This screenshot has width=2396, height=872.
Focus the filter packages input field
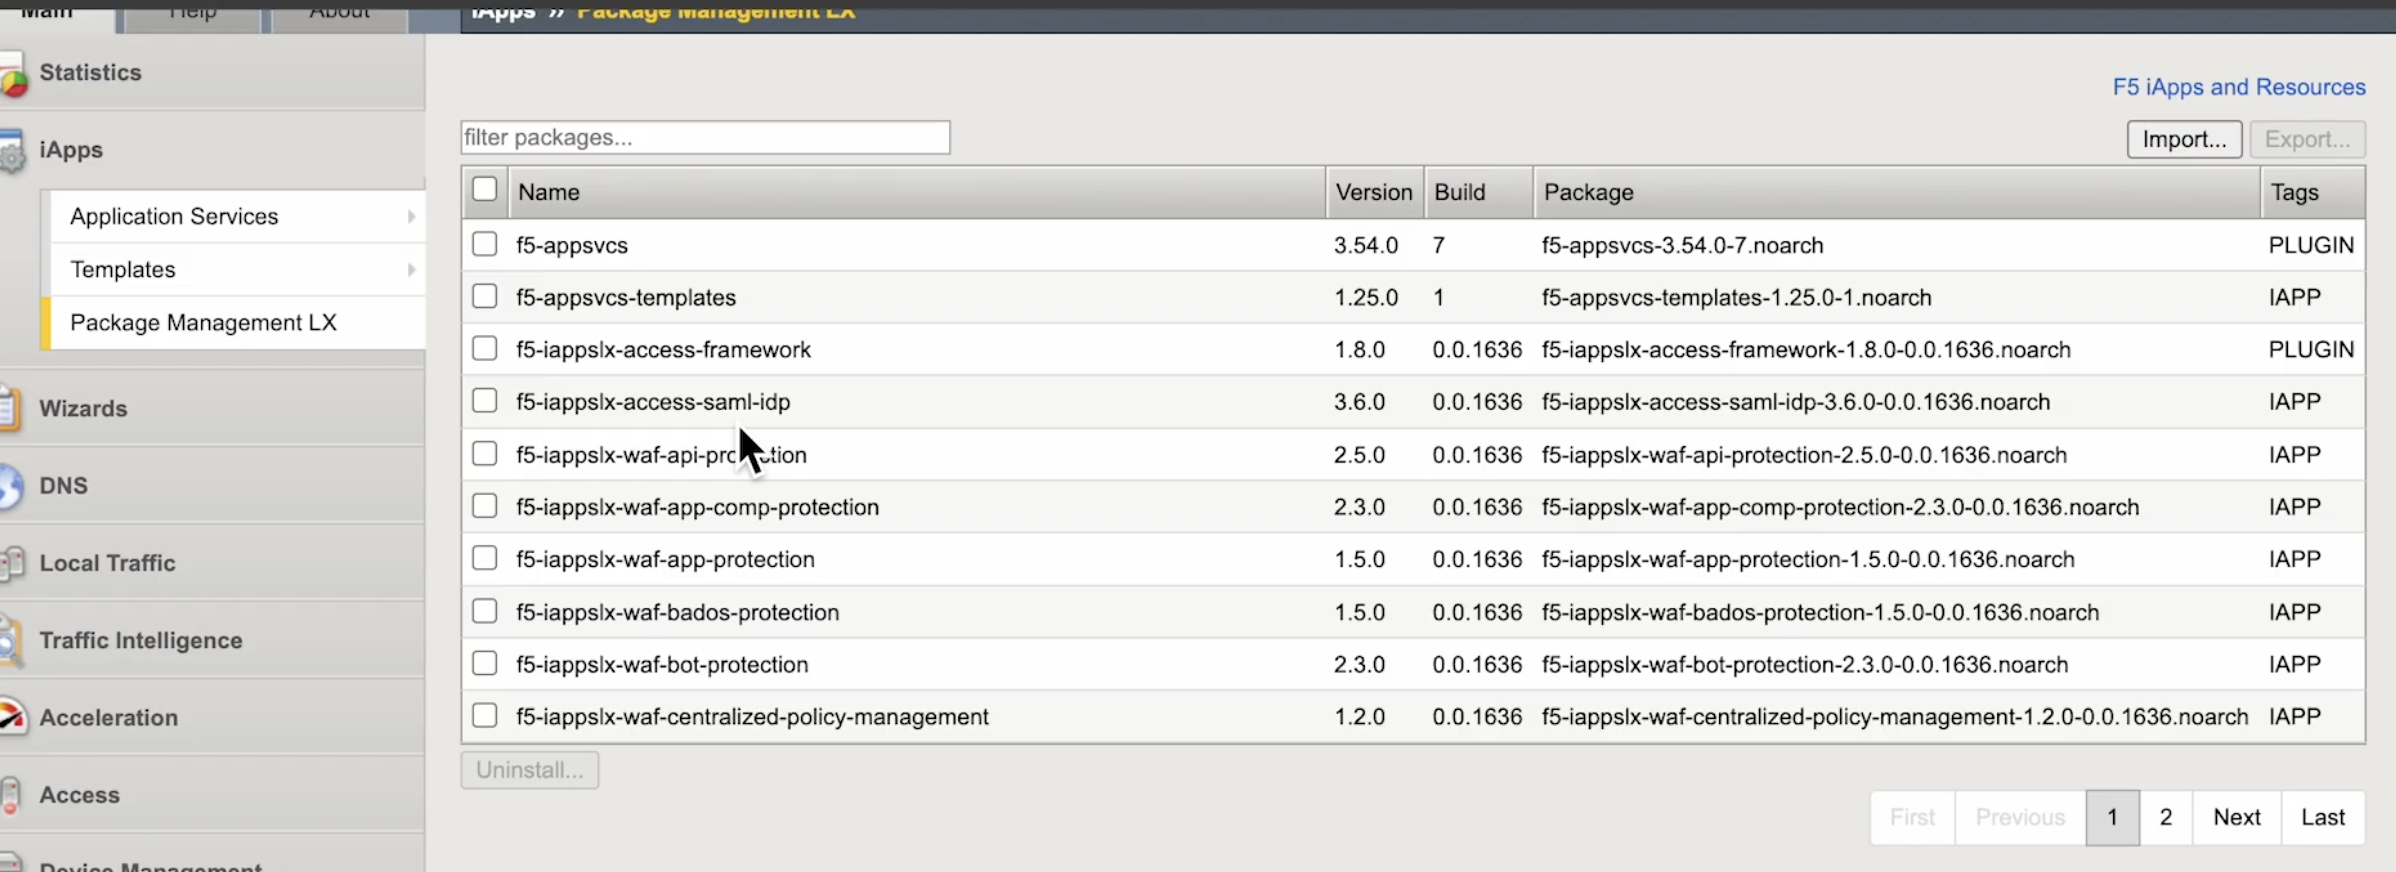click(705, 137)
